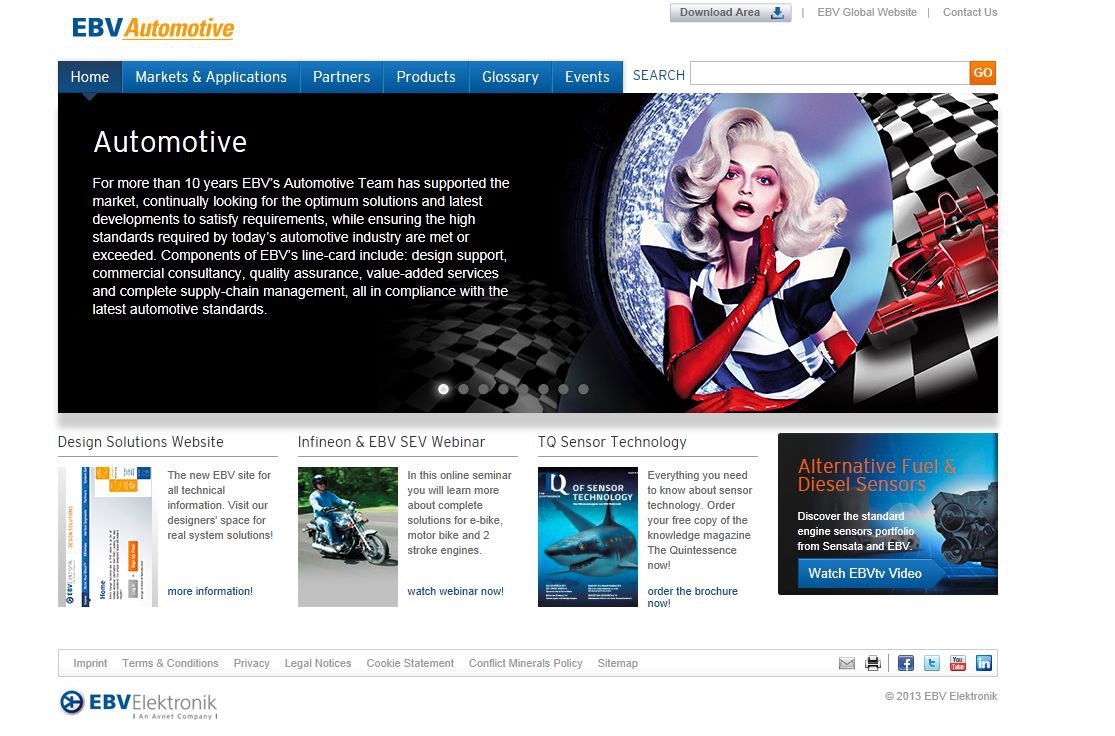Open the LinkedIn icon link
The width and height of the screenshot is (1115, 736).
pyautogui.click(x=984, y=663)
